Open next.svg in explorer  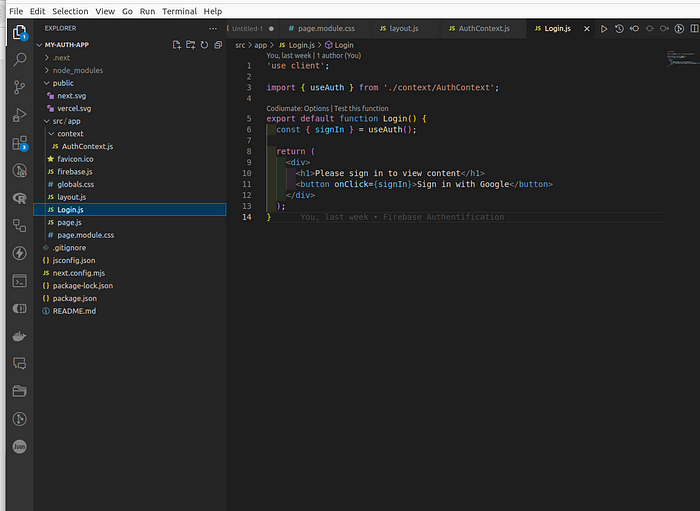pyautogui.click(x=71, y=96)
